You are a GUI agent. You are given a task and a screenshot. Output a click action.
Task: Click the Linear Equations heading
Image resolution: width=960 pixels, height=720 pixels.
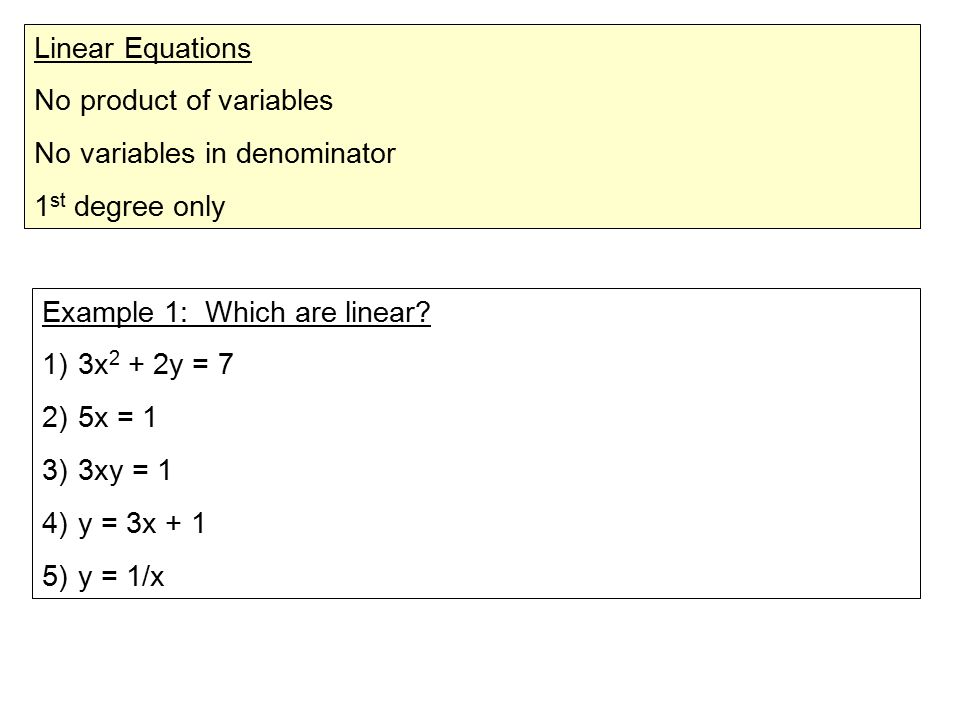[143, 48]
